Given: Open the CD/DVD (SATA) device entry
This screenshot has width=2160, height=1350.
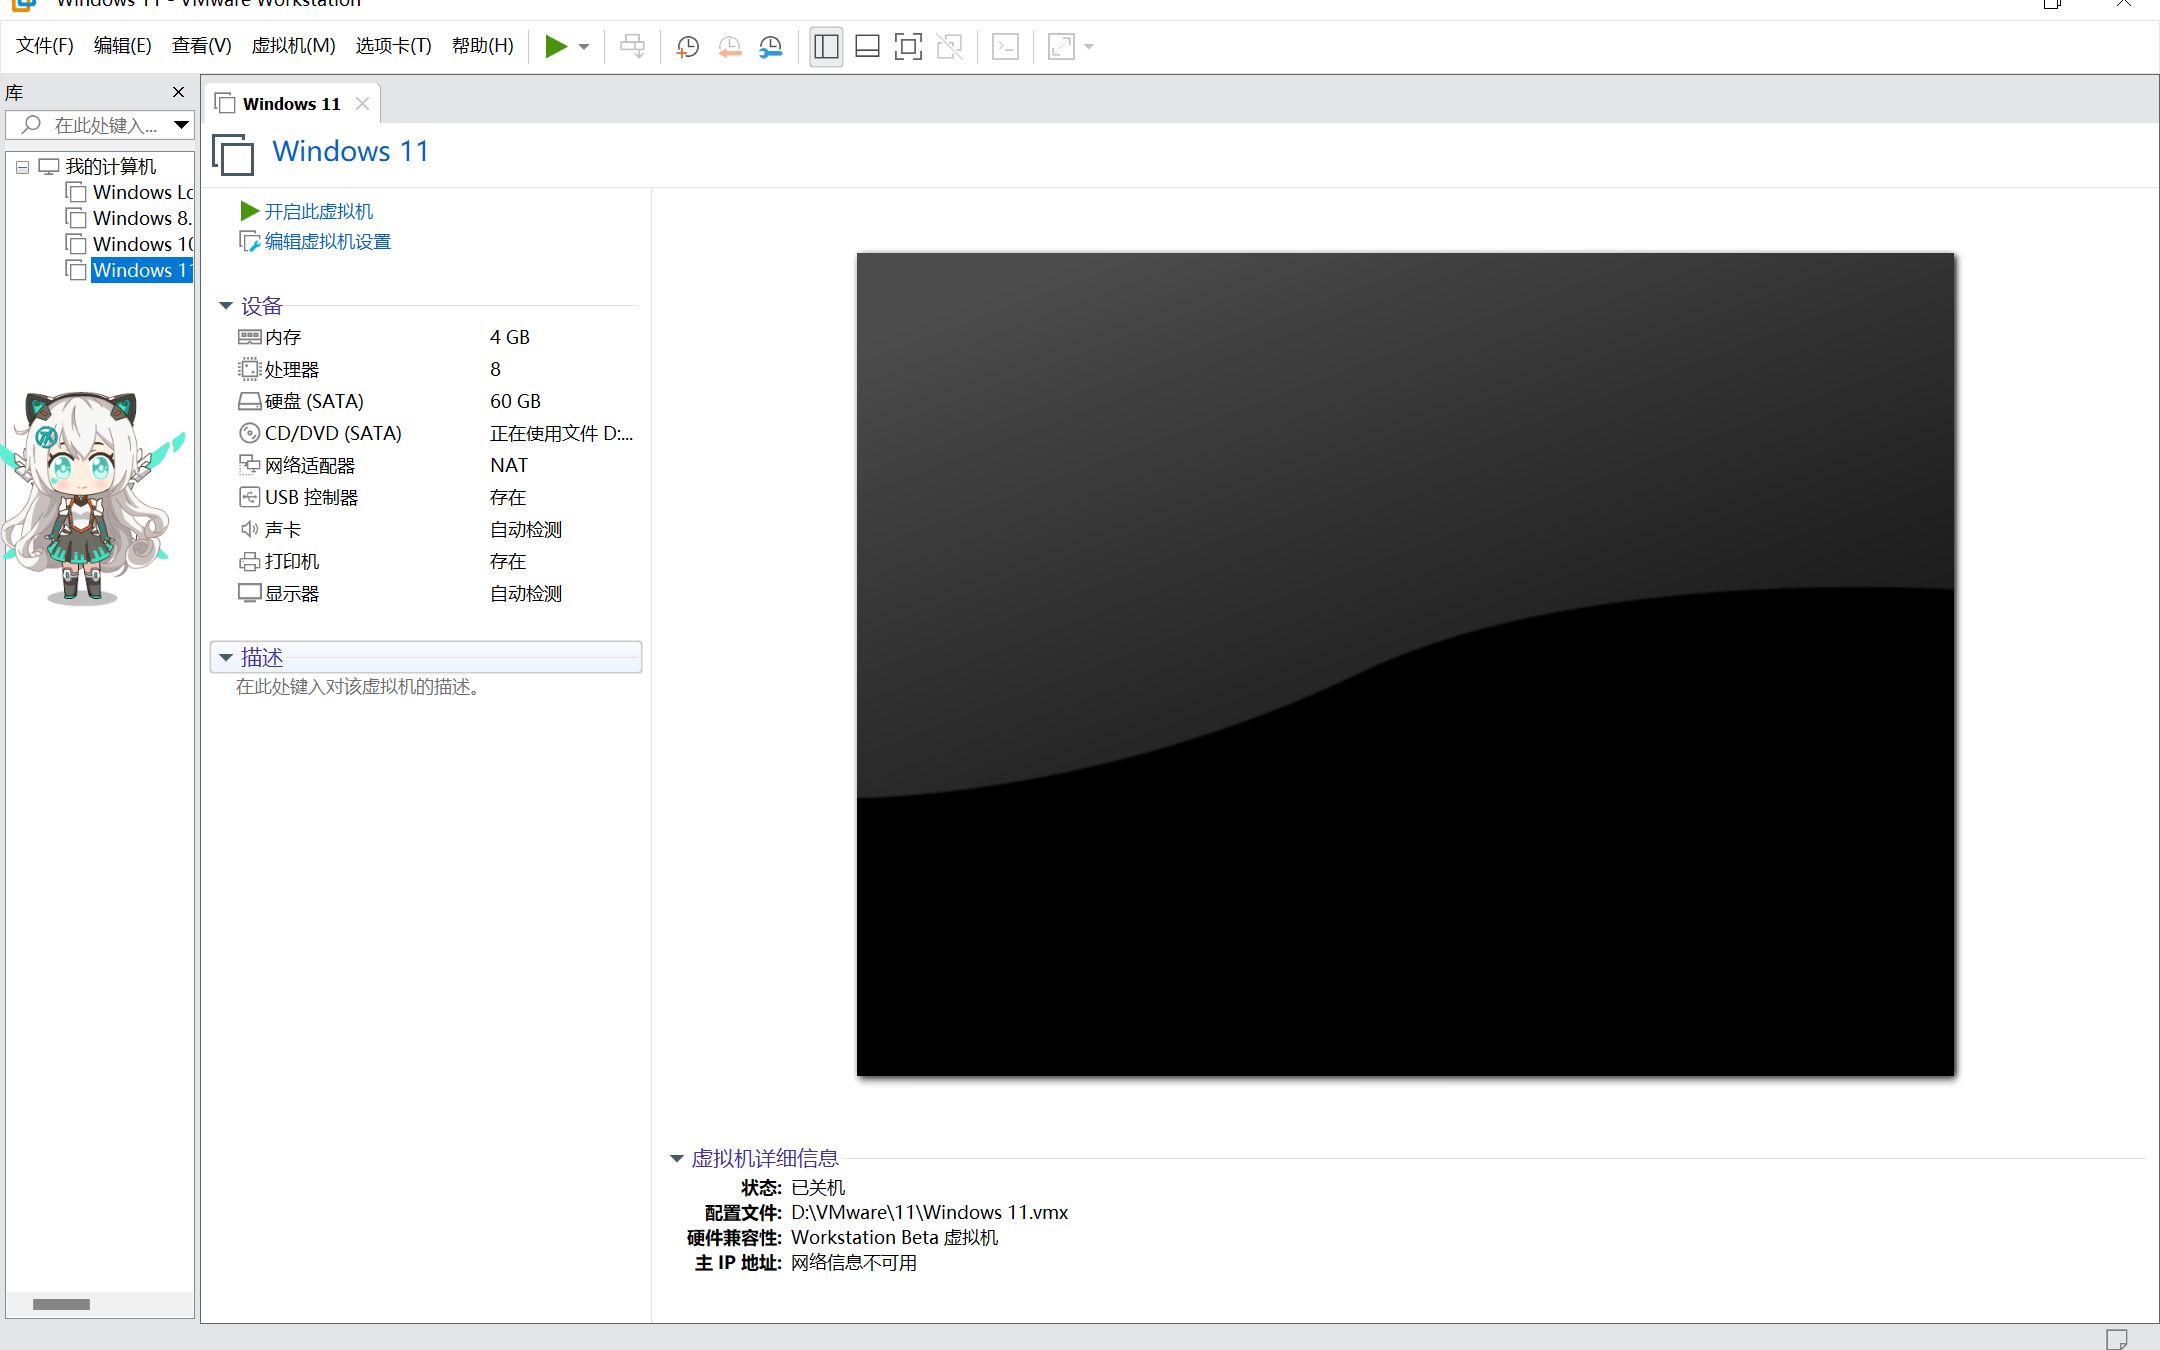Looking at the screenshot, I should pos(333,433).
